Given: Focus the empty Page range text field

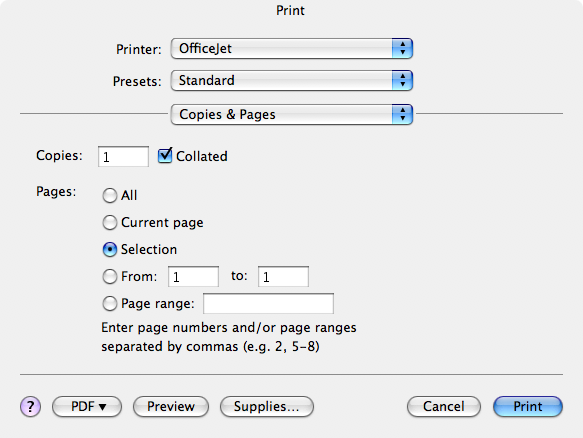Looking at the screenshot, I should [x=268, y=303].
